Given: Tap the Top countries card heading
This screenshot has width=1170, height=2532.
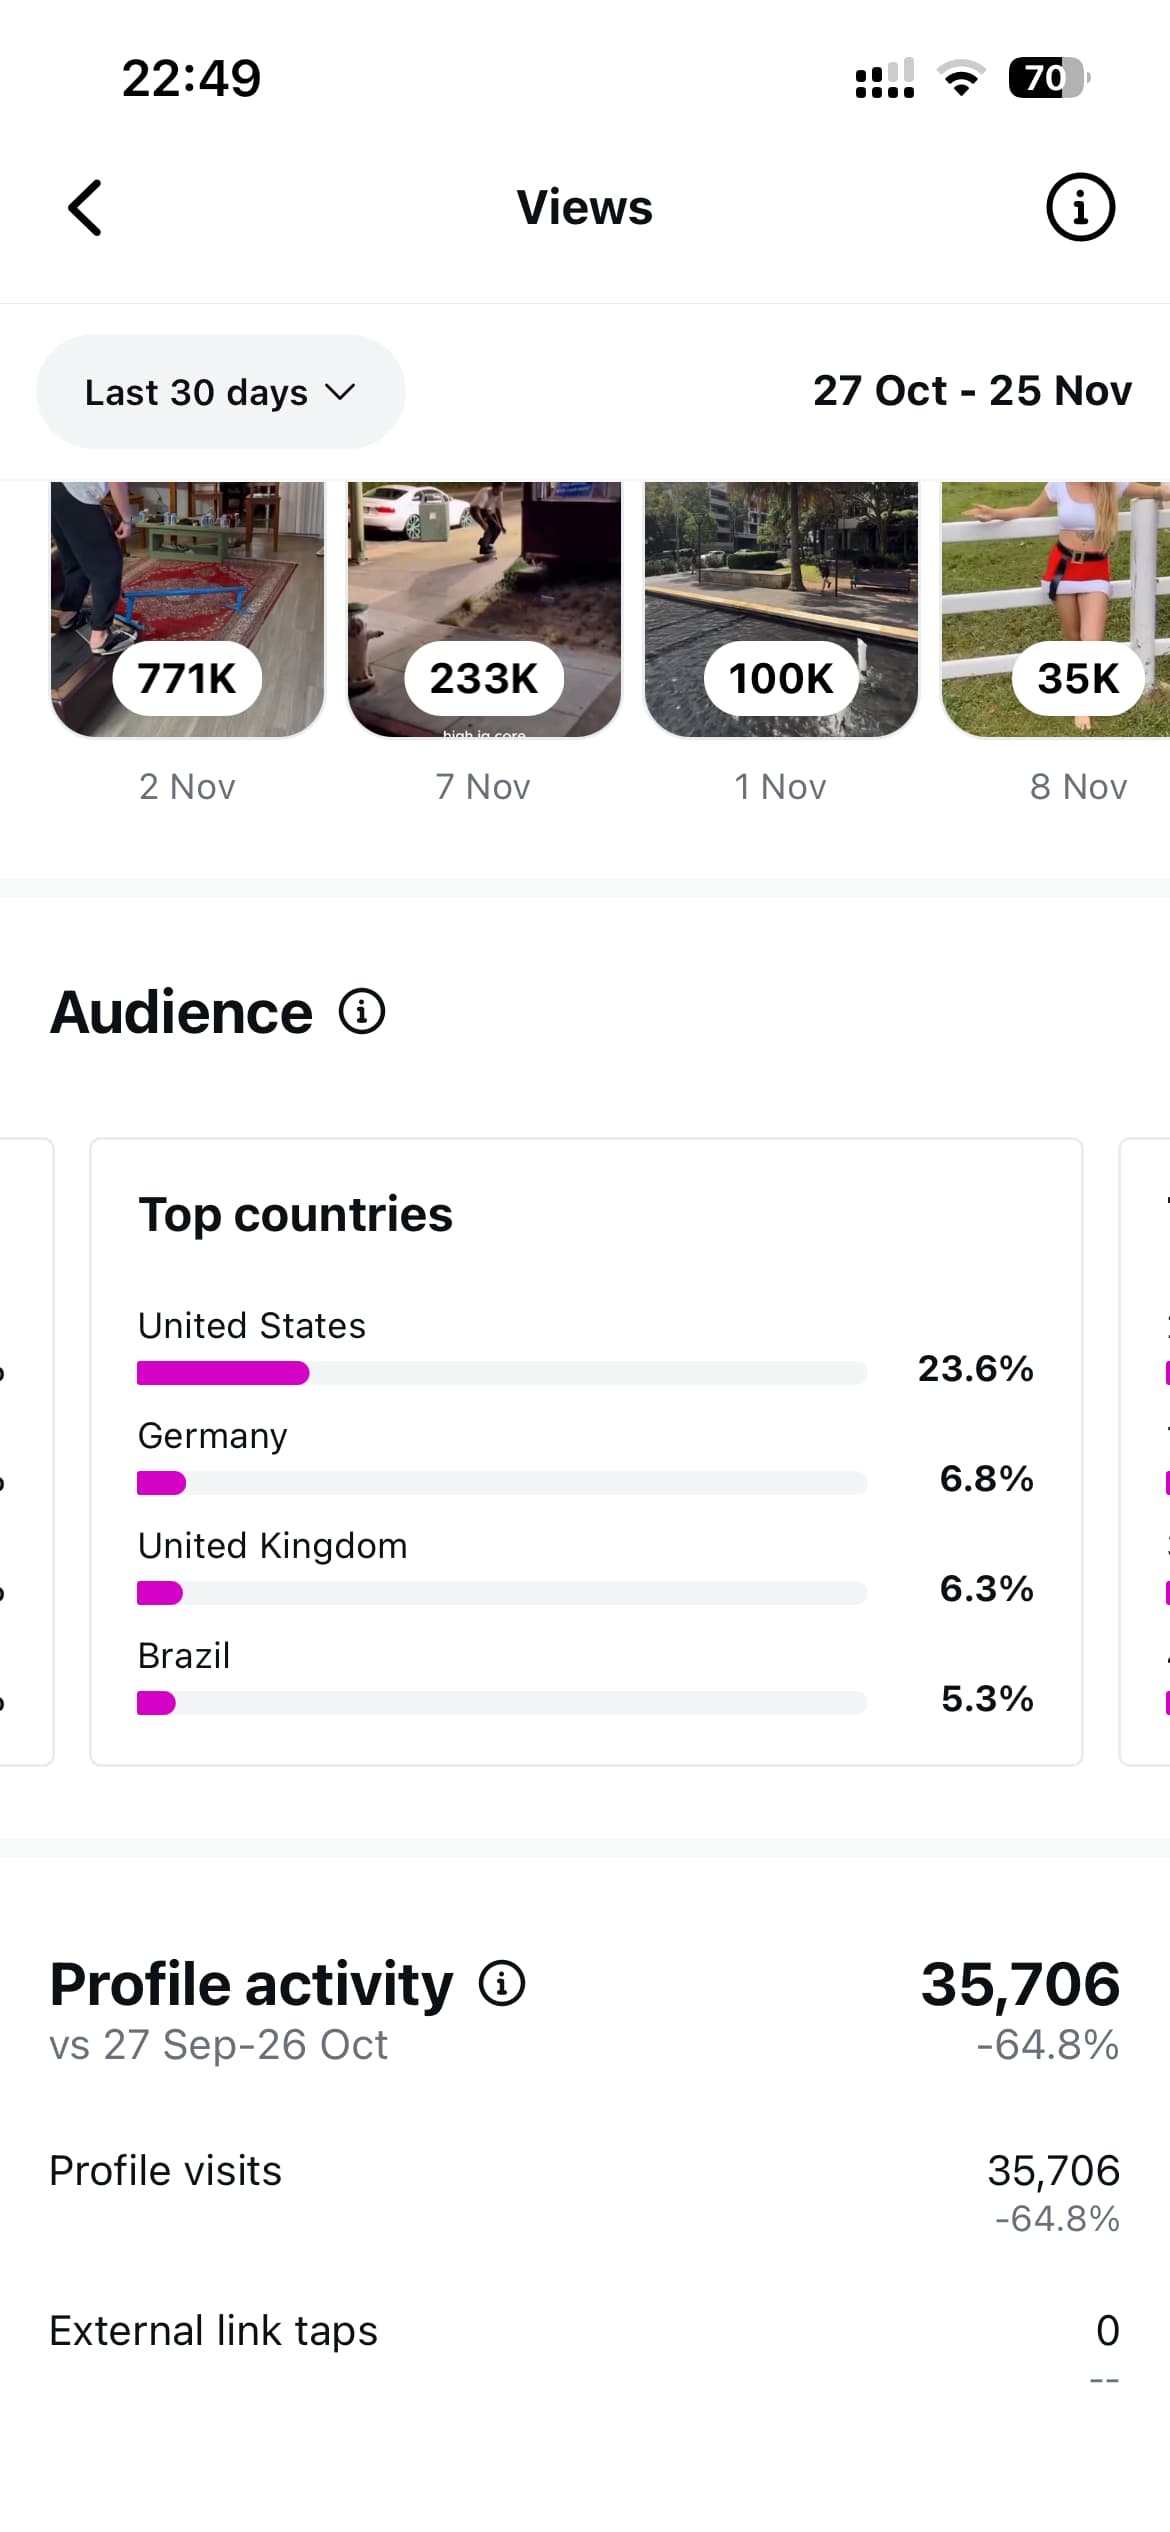Looking at the screenshot, I should point(295,1214).
